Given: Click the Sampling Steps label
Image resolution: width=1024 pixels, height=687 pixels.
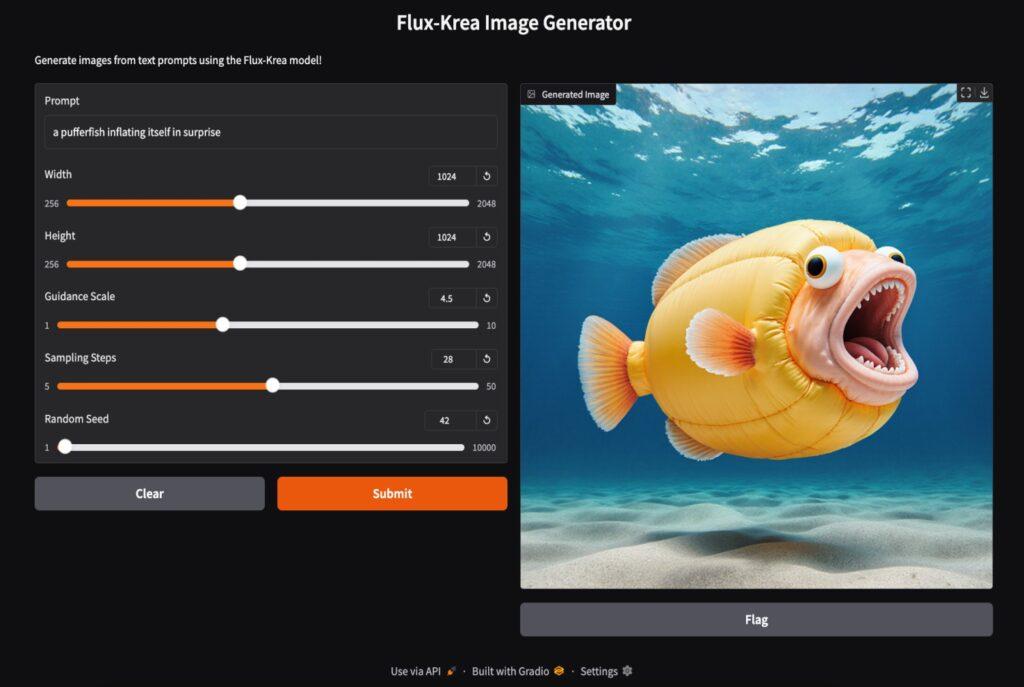Looking at the screenshot, I should coord(80,358).
